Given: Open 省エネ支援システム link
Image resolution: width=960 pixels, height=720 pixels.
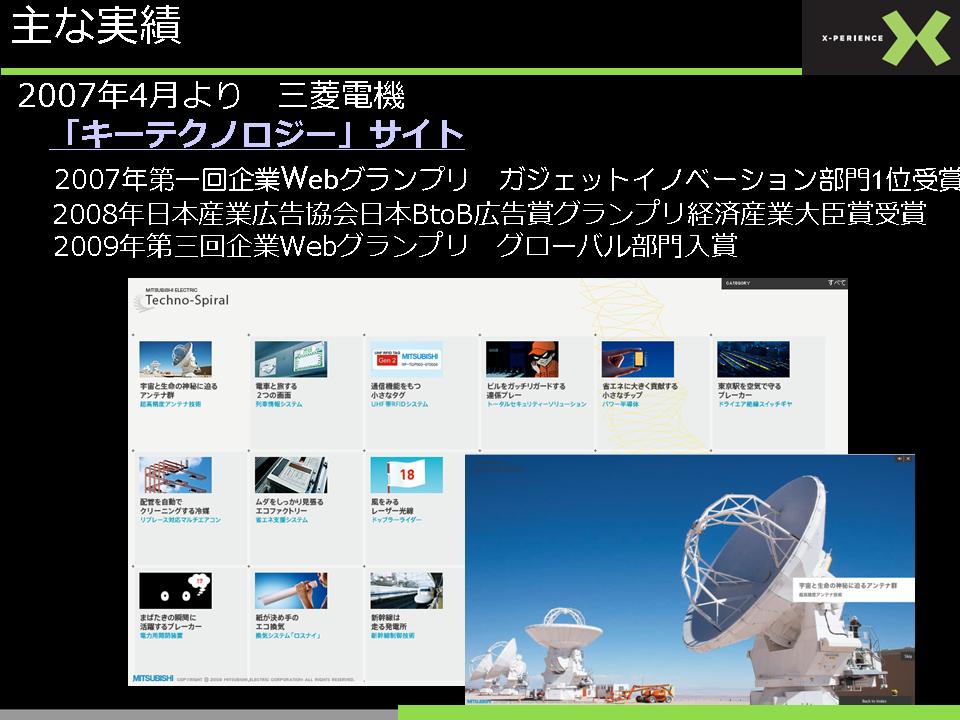Looking at the screenshot, I should pyautogui.click(x=282, y=520).
